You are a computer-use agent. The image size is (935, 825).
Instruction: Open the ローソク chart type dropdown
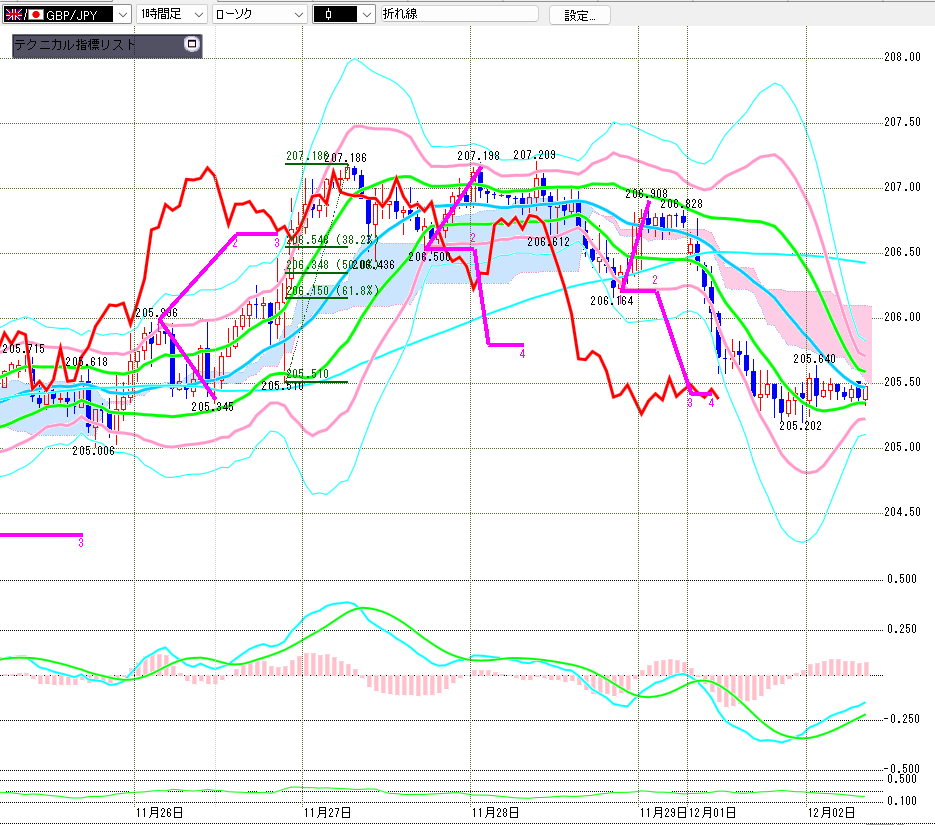pyautogui.click(x=296, y=14)
